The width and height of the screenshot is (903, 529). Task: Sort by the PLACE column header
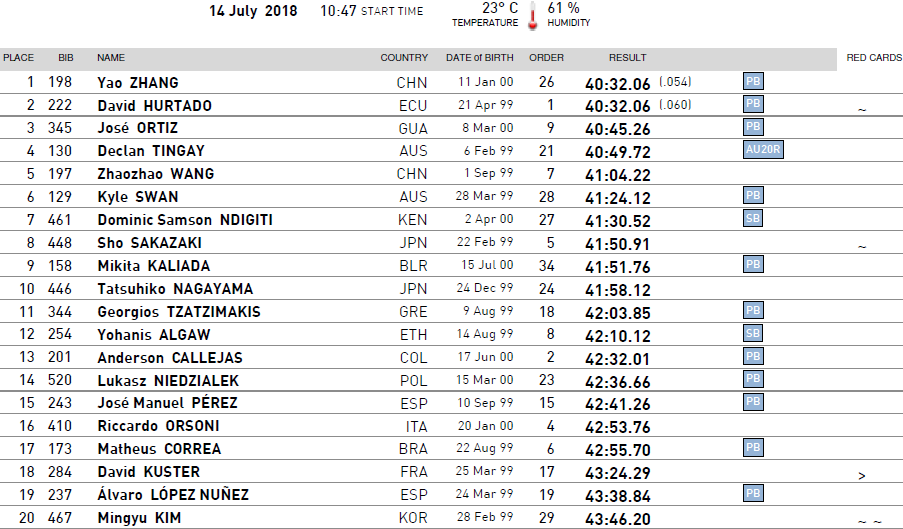coord(18,58)
